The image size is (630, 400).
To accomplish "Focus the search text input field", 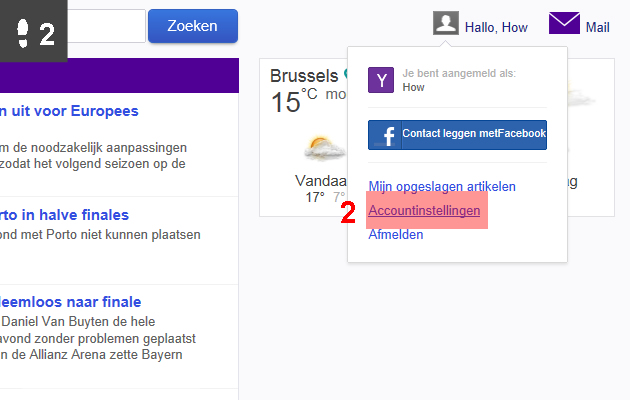I will pos(106,26).
